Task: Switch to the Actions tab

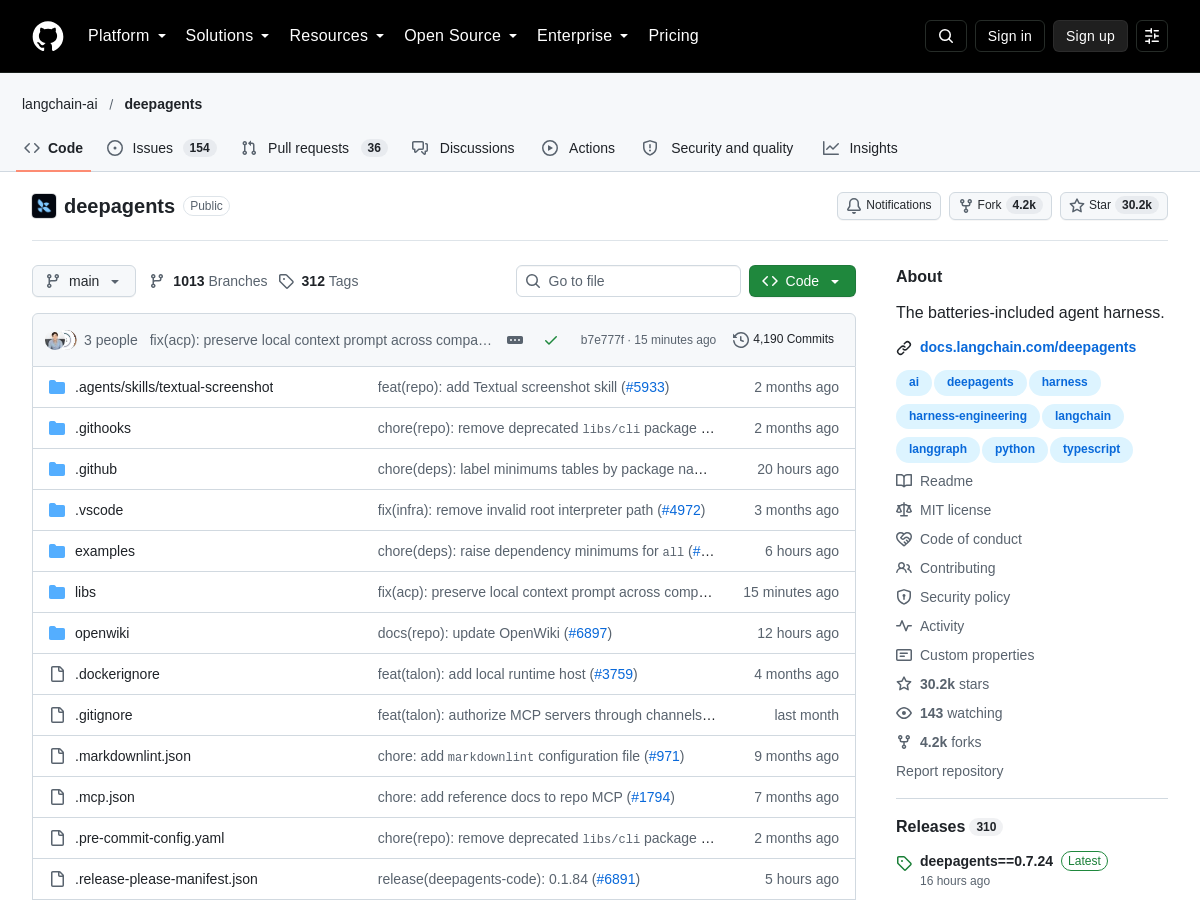Action: 579,148
